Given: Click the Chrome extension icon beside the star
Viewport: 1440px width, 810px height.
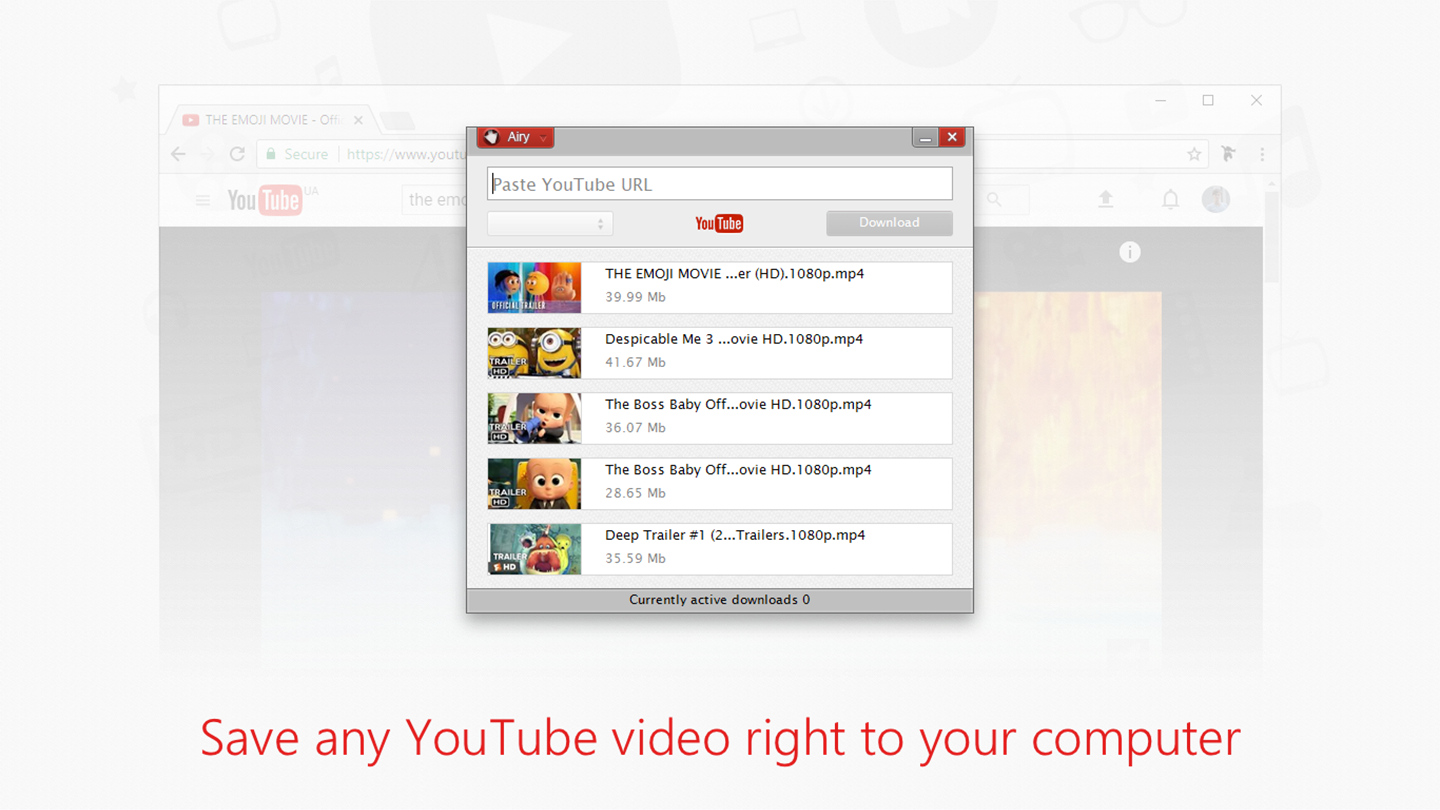Looking at the screenshot, I should coord(1228,153).
